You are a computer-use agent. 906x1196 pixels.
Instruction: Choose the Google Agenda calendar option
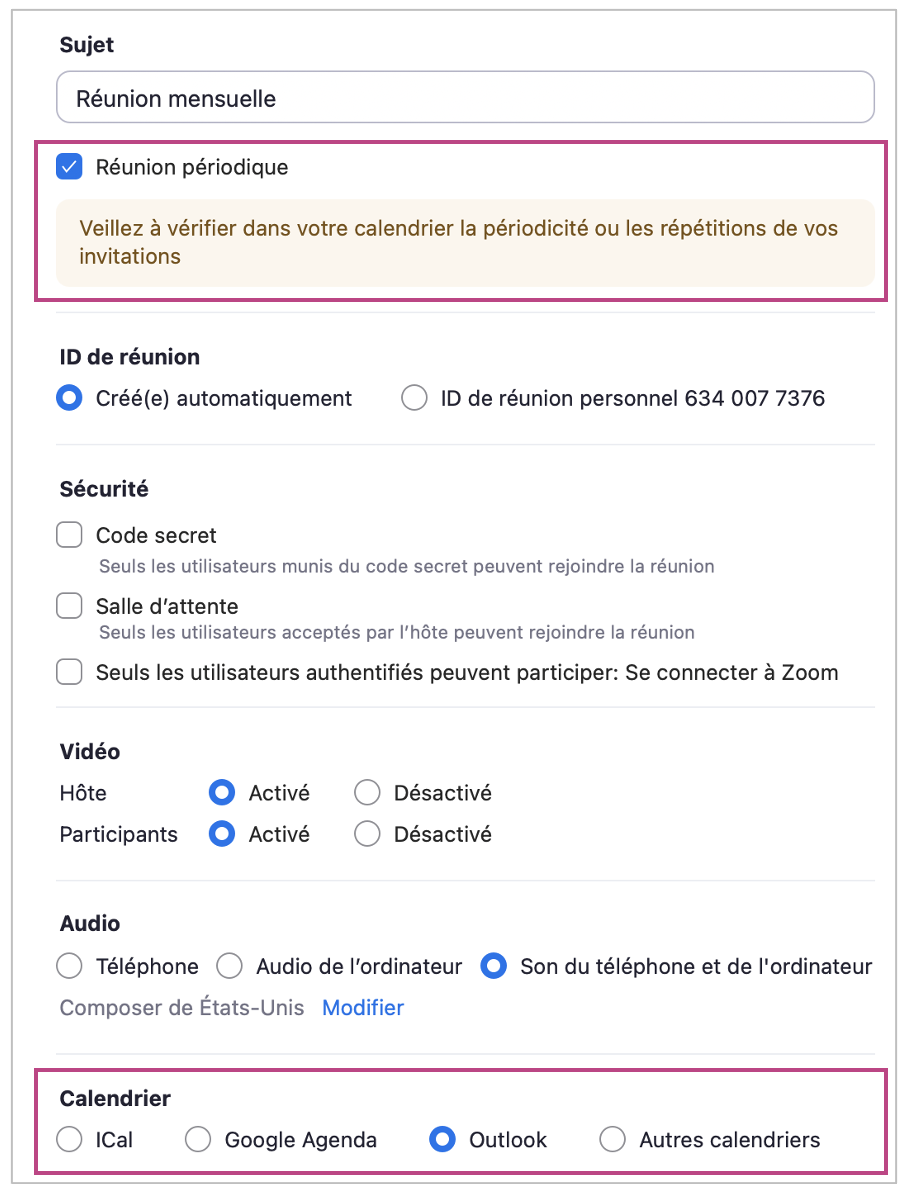198,1139
